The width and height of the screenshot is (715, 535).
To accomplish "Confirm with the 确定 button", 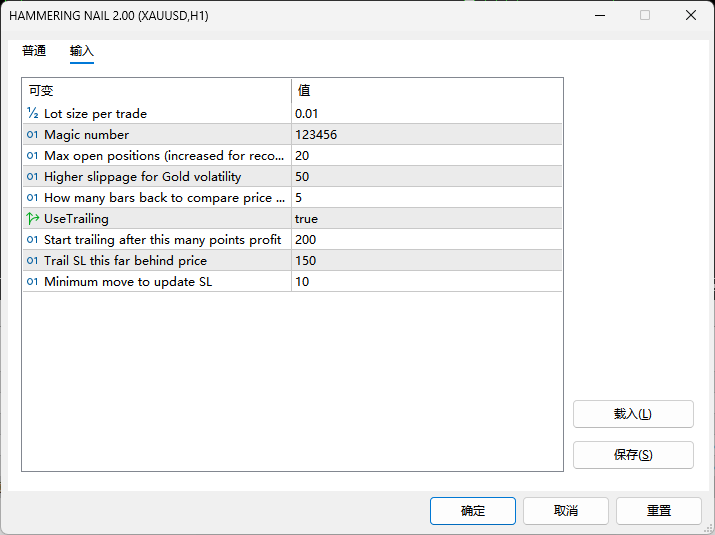I will 473,511.
